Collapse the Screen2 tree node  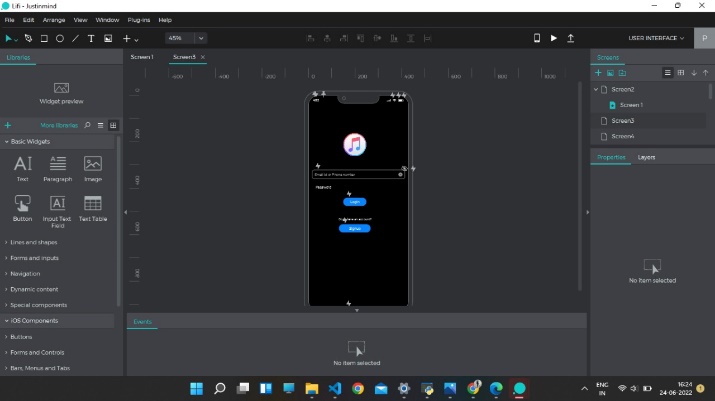point(596,89)
